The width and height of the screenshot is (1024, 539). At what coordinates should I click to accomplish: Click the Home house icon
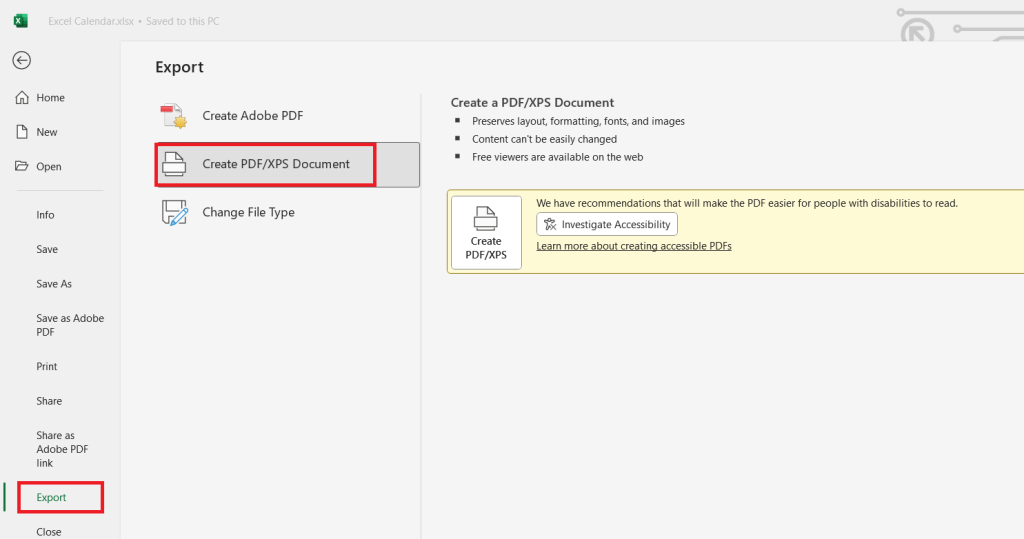pyautogui.click(x=22, y=98)
